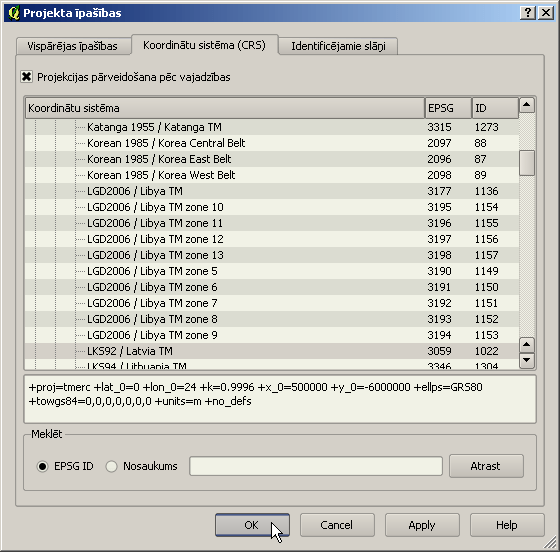
Task: Click the question mark help icon
Action: pyautogui.click(x=528, y=13)
